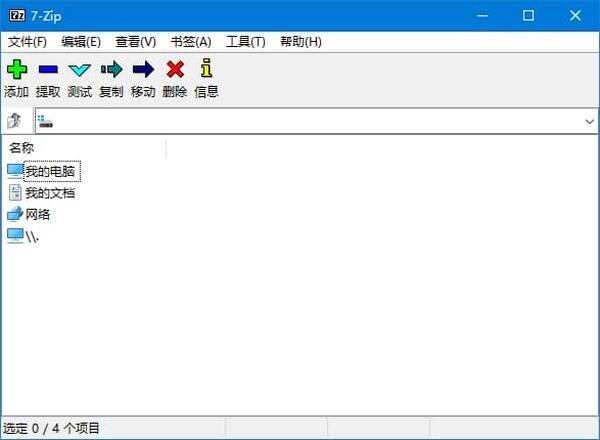The width and height of the screenshot is (600, 440).
Task: Click the Move (移动) blue arrow icon
Action: 143,69
